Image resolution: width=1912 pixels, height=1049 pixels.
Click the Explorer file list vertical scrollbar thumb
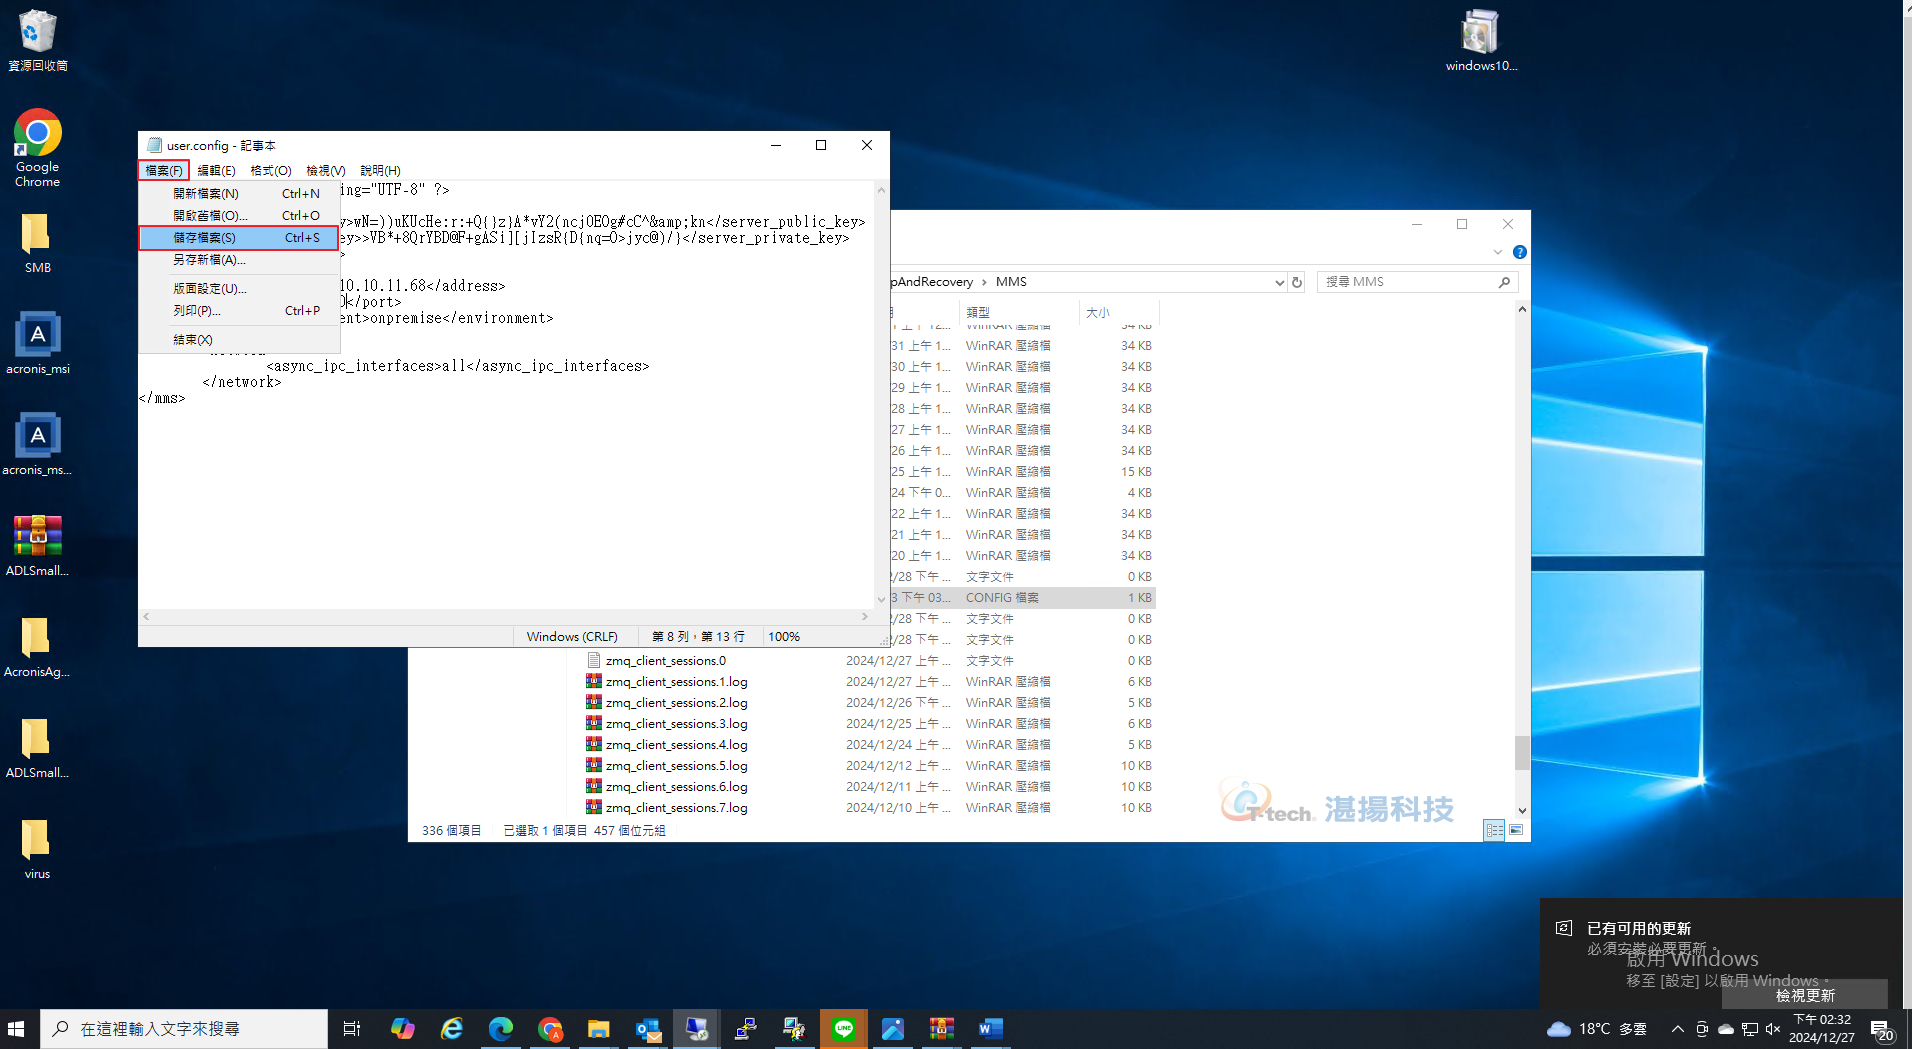pyautogui.click(x=1521, y=752)
